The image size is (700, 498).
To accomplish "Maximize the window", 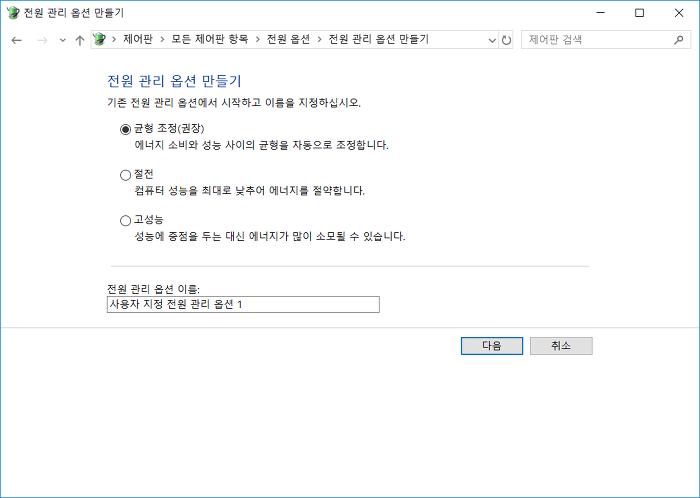I will [x=639, y=13].
